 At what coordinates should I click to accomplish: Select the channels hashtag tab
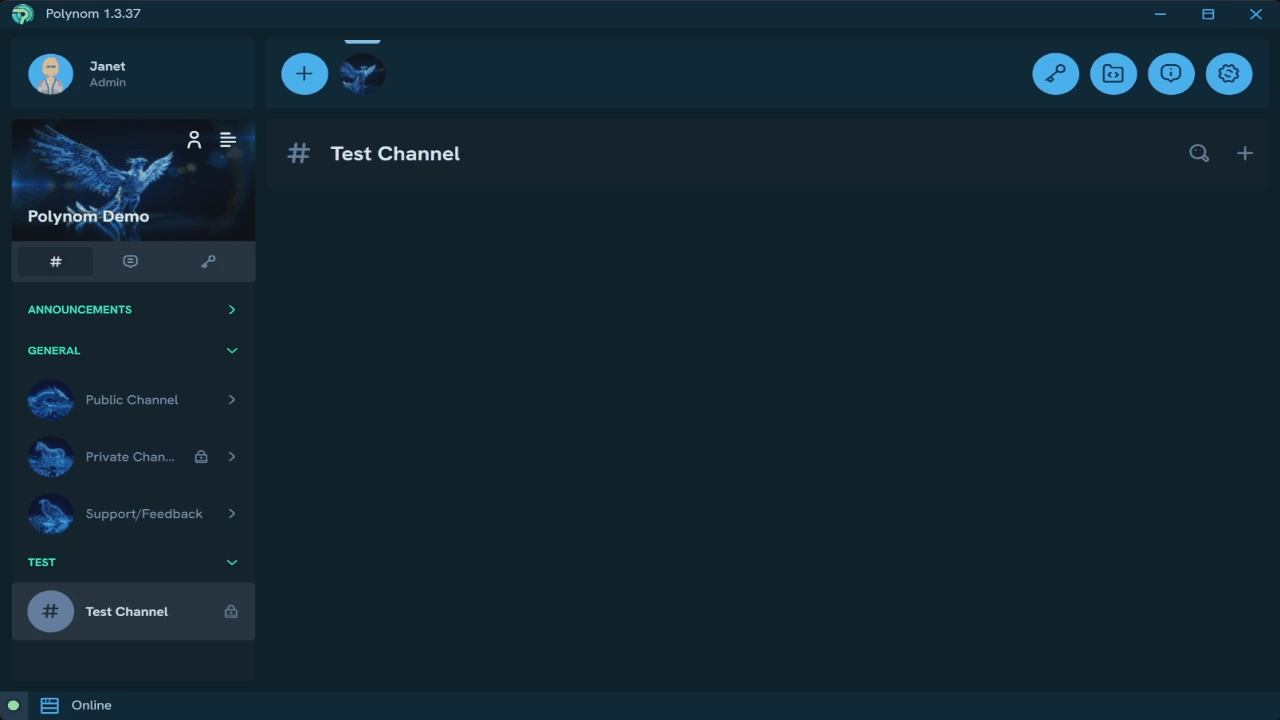(55, 261)
